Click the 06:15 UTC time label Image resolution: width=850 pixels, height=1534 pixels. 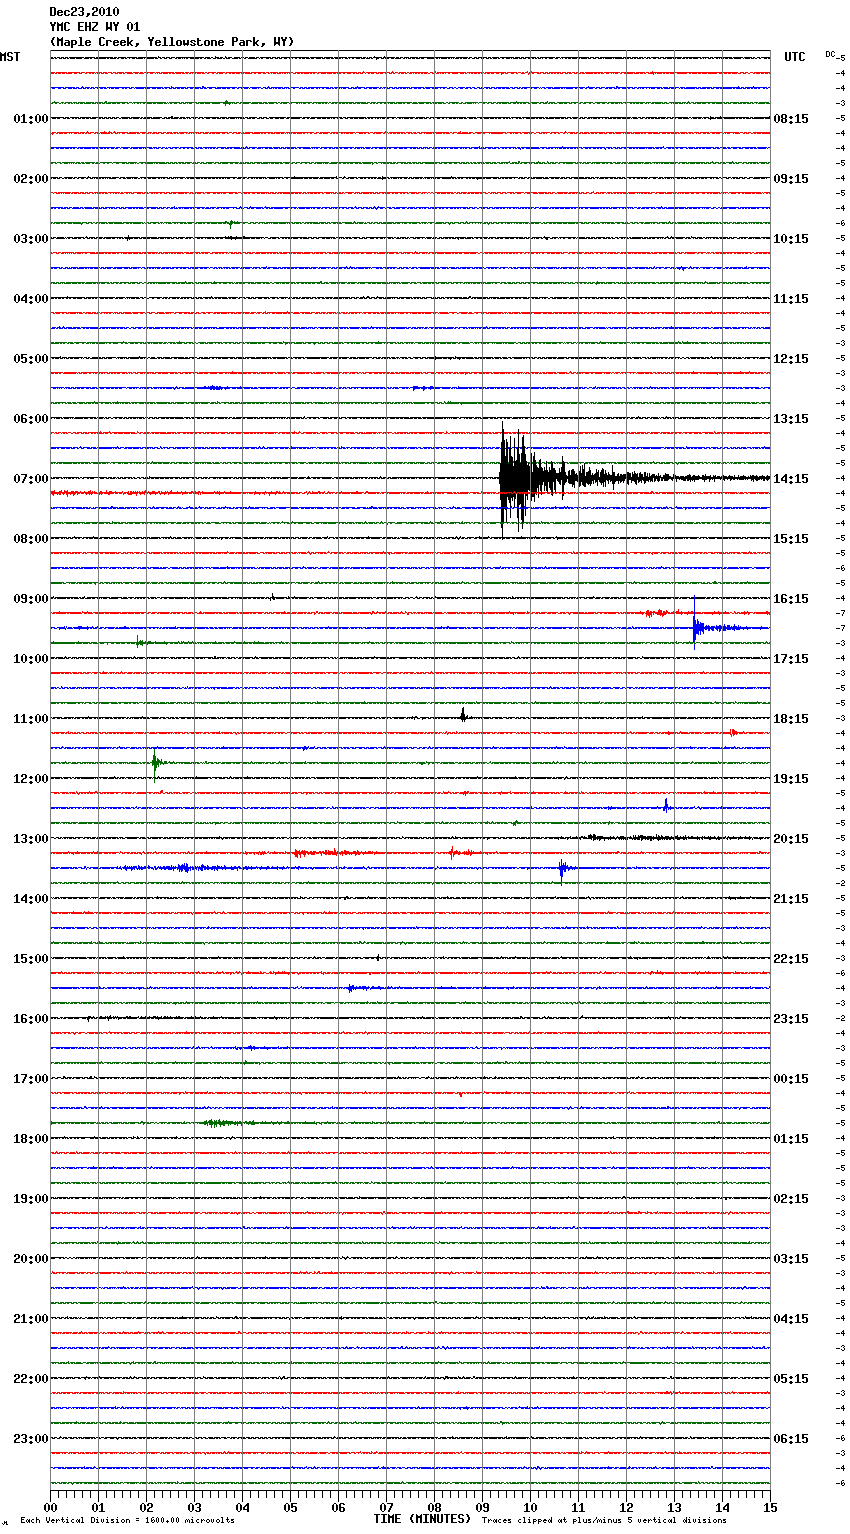(x=791, y=1439)
